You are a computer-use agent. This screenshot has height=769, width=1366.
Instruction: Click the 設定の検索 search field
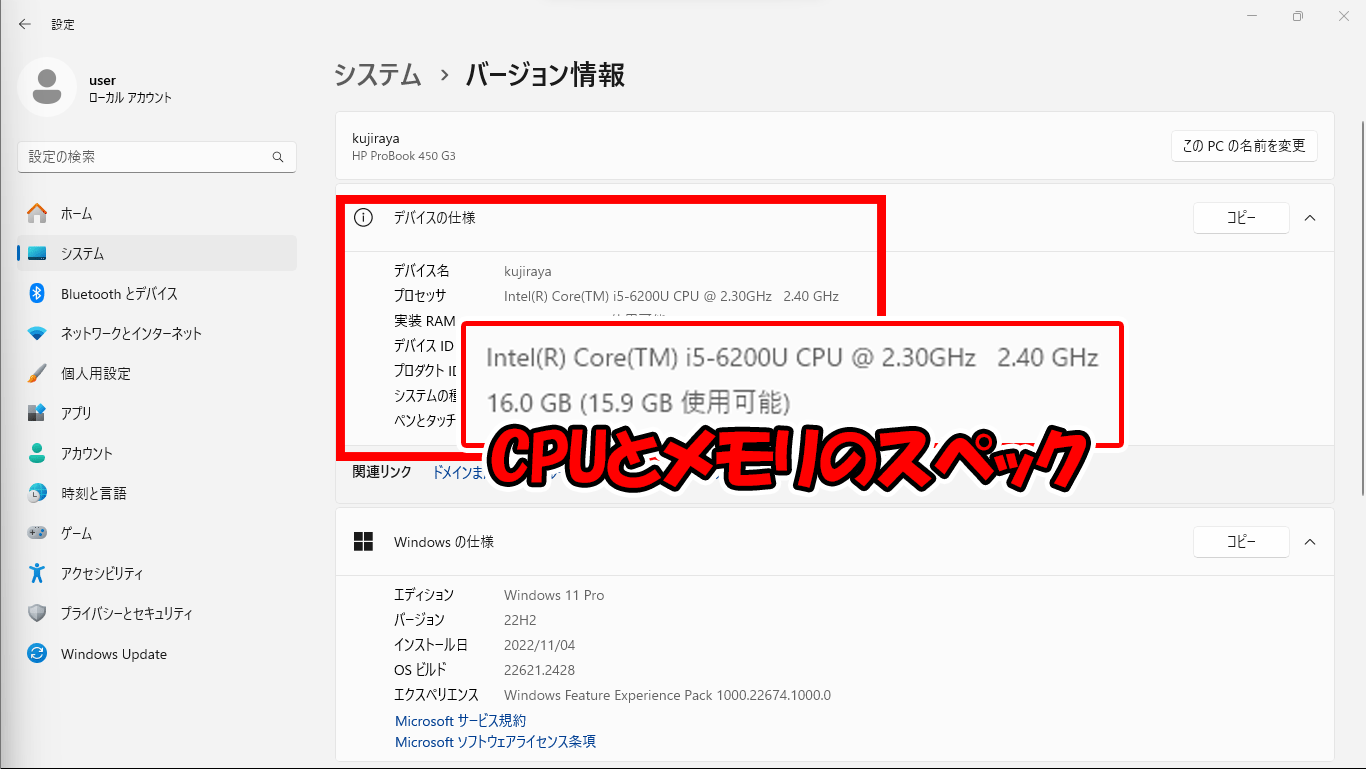pyautogui.click(x=145, y=157)
